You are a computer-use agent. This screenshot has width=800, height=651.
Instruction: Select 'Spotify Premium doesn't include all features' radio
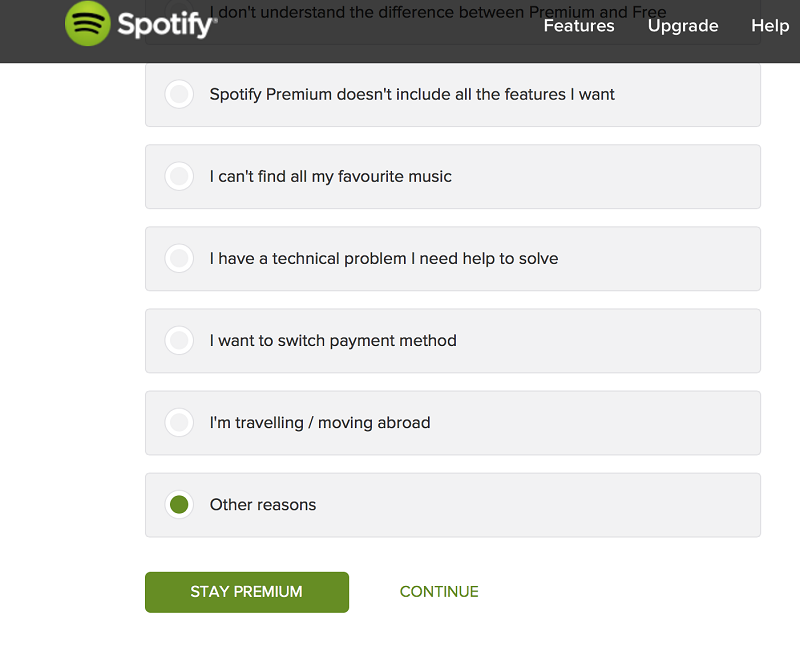pyautogui.click(x=179, y=94)
